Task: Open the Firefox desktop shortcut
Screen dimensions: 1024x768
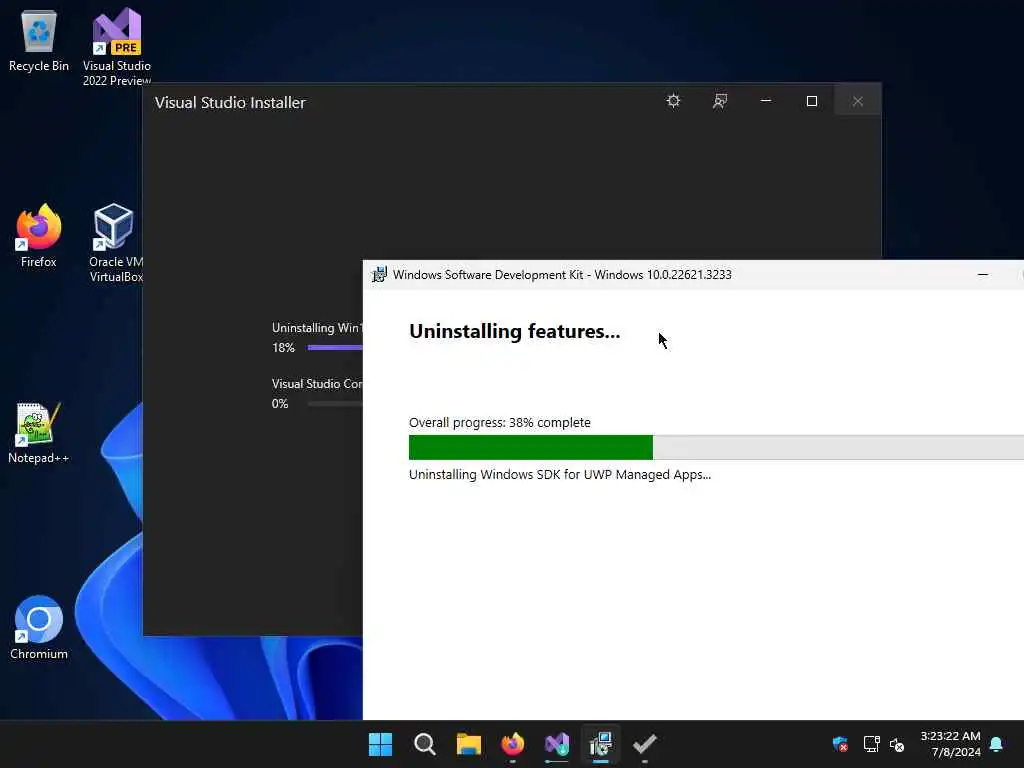Action: [39, 235]
